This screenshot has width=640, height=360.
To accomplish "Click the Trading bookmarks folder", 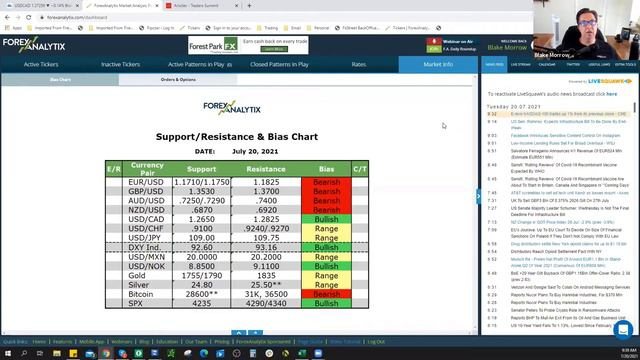I will 267,28.
